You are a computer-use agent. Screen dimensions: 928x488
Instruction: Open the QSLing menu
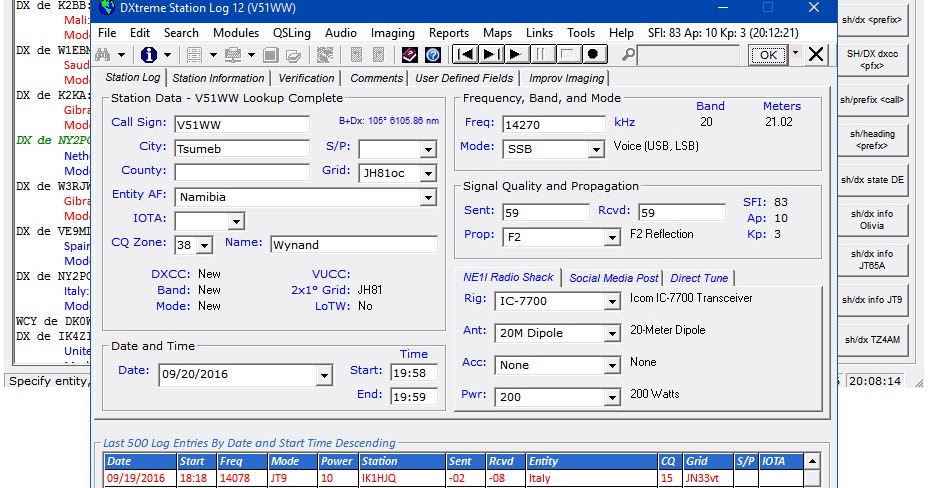(x=292, y=33)
